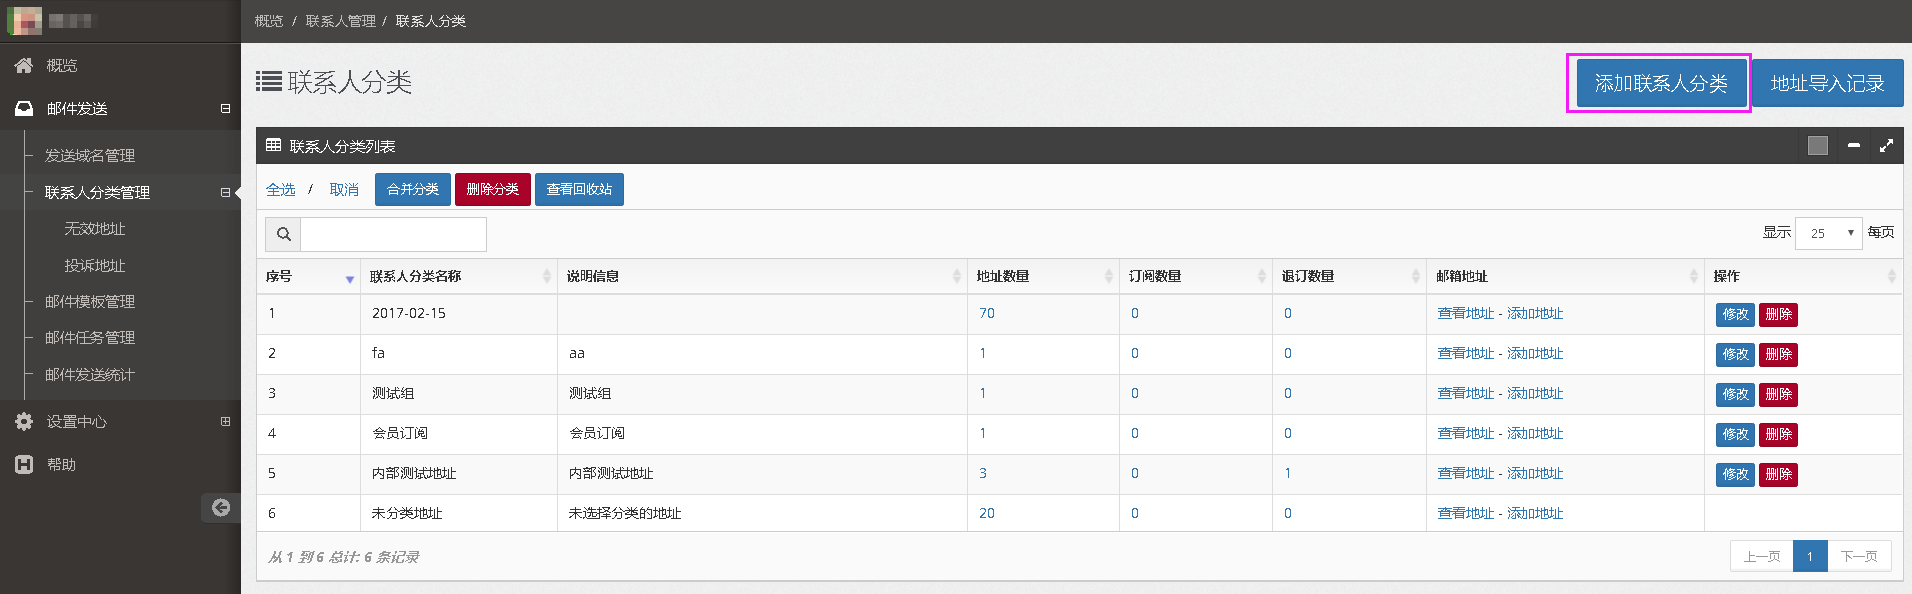
Task: Click the home icon beside 概览
Action: tap(24, 65)
